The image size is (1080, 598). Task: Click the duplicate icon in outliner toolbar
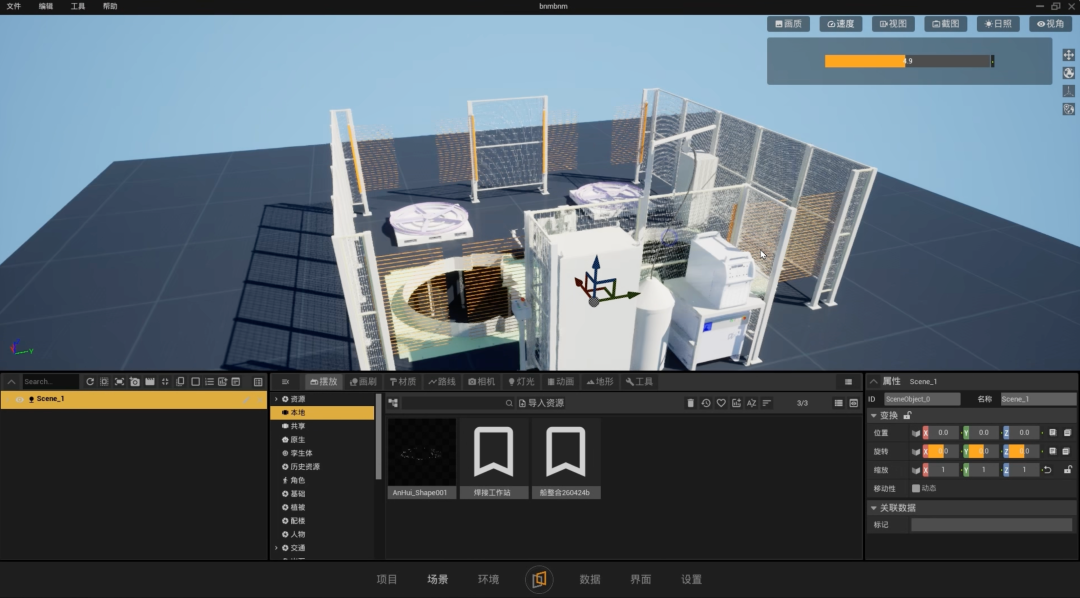click(180, 382)
